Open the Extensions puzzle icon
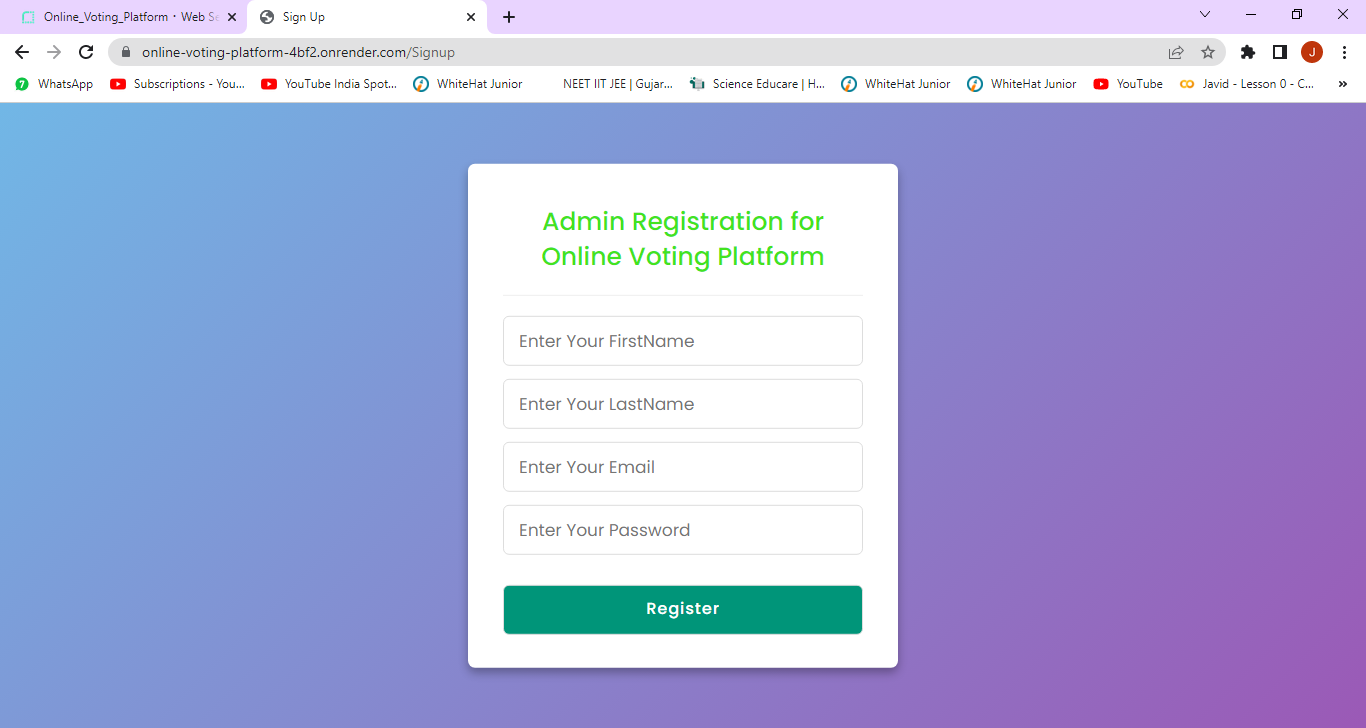1366x728 pixels. 1247,51
